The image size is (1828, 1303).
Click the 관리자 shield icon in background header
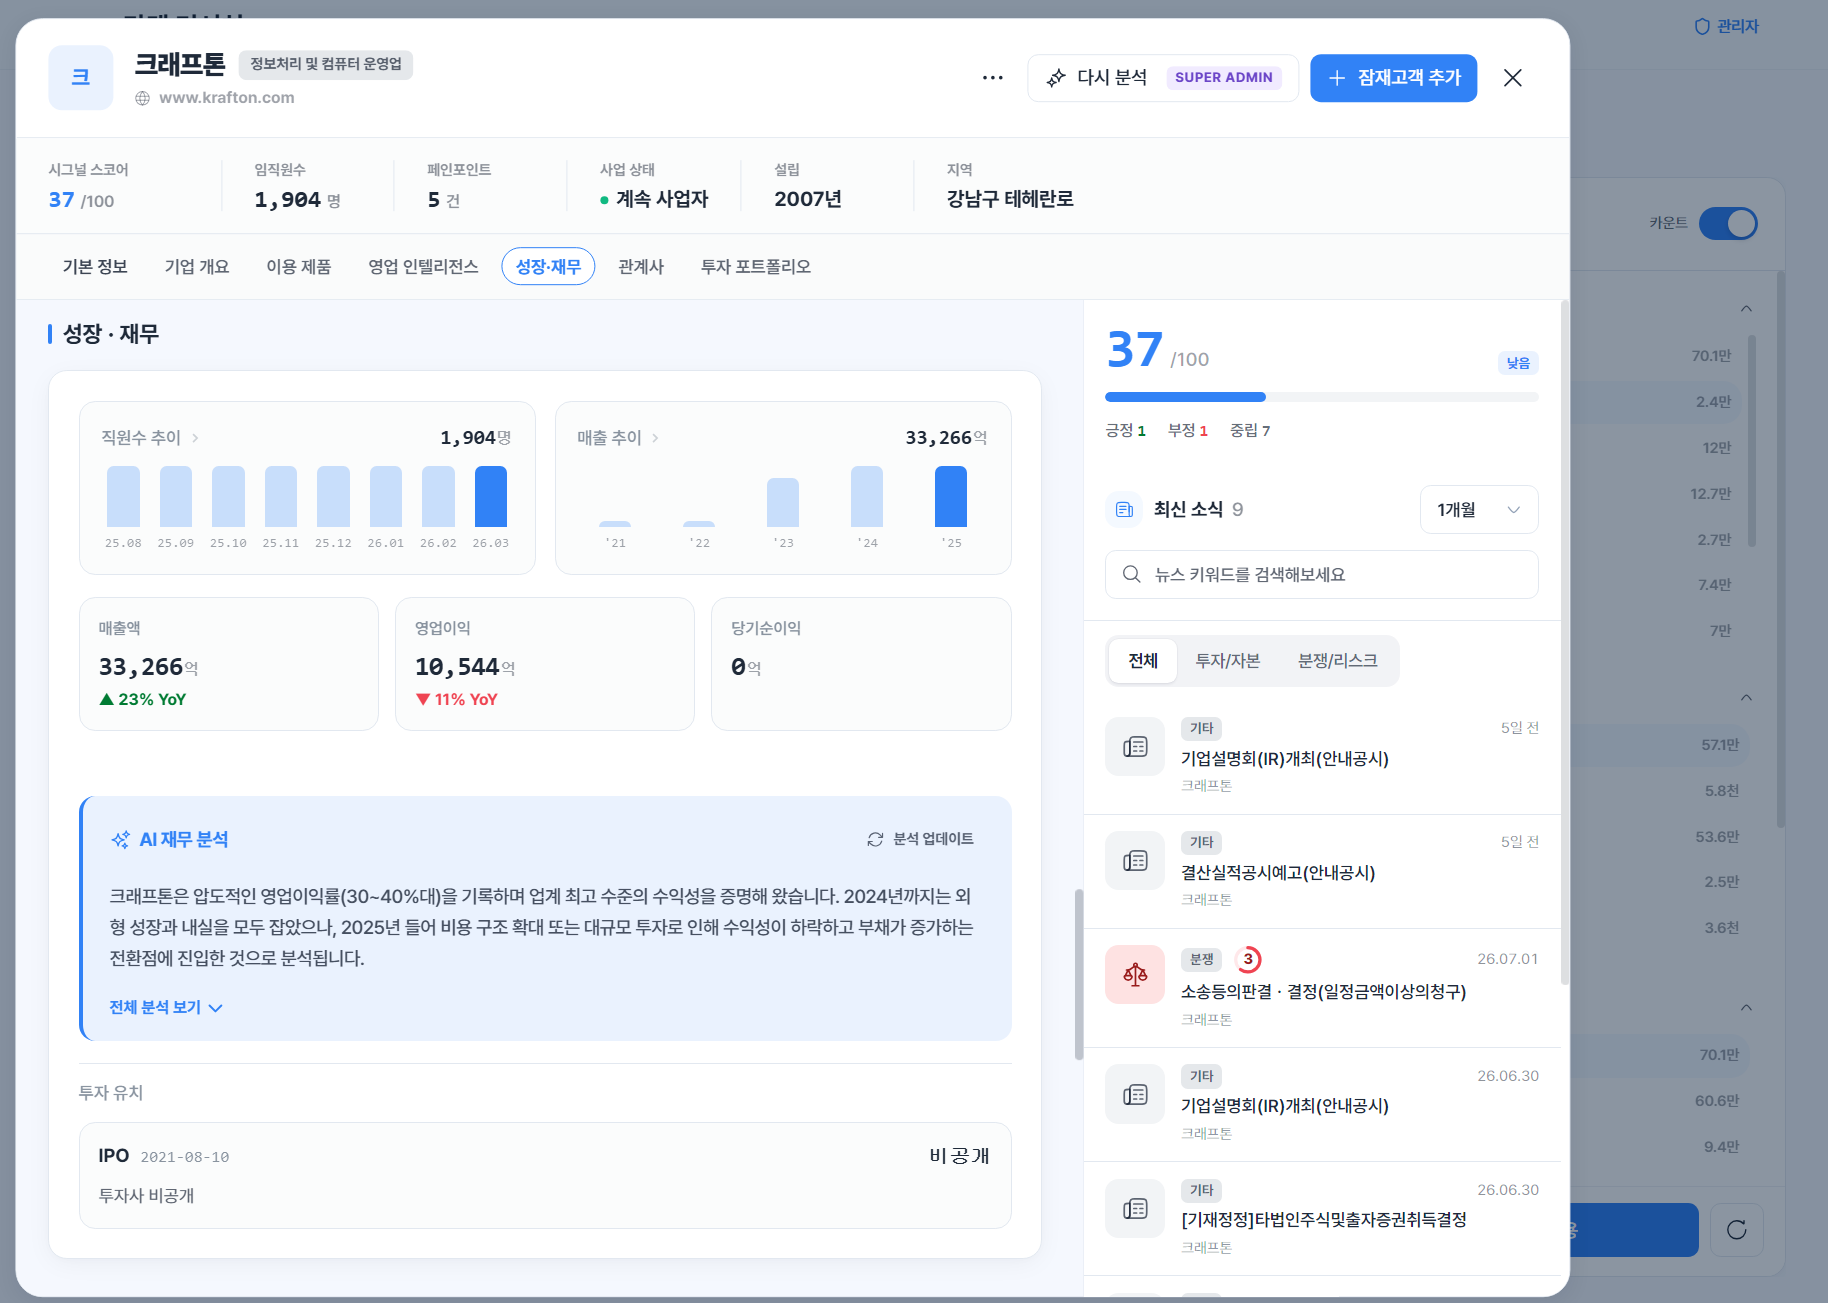click(x=1702, y=27)
